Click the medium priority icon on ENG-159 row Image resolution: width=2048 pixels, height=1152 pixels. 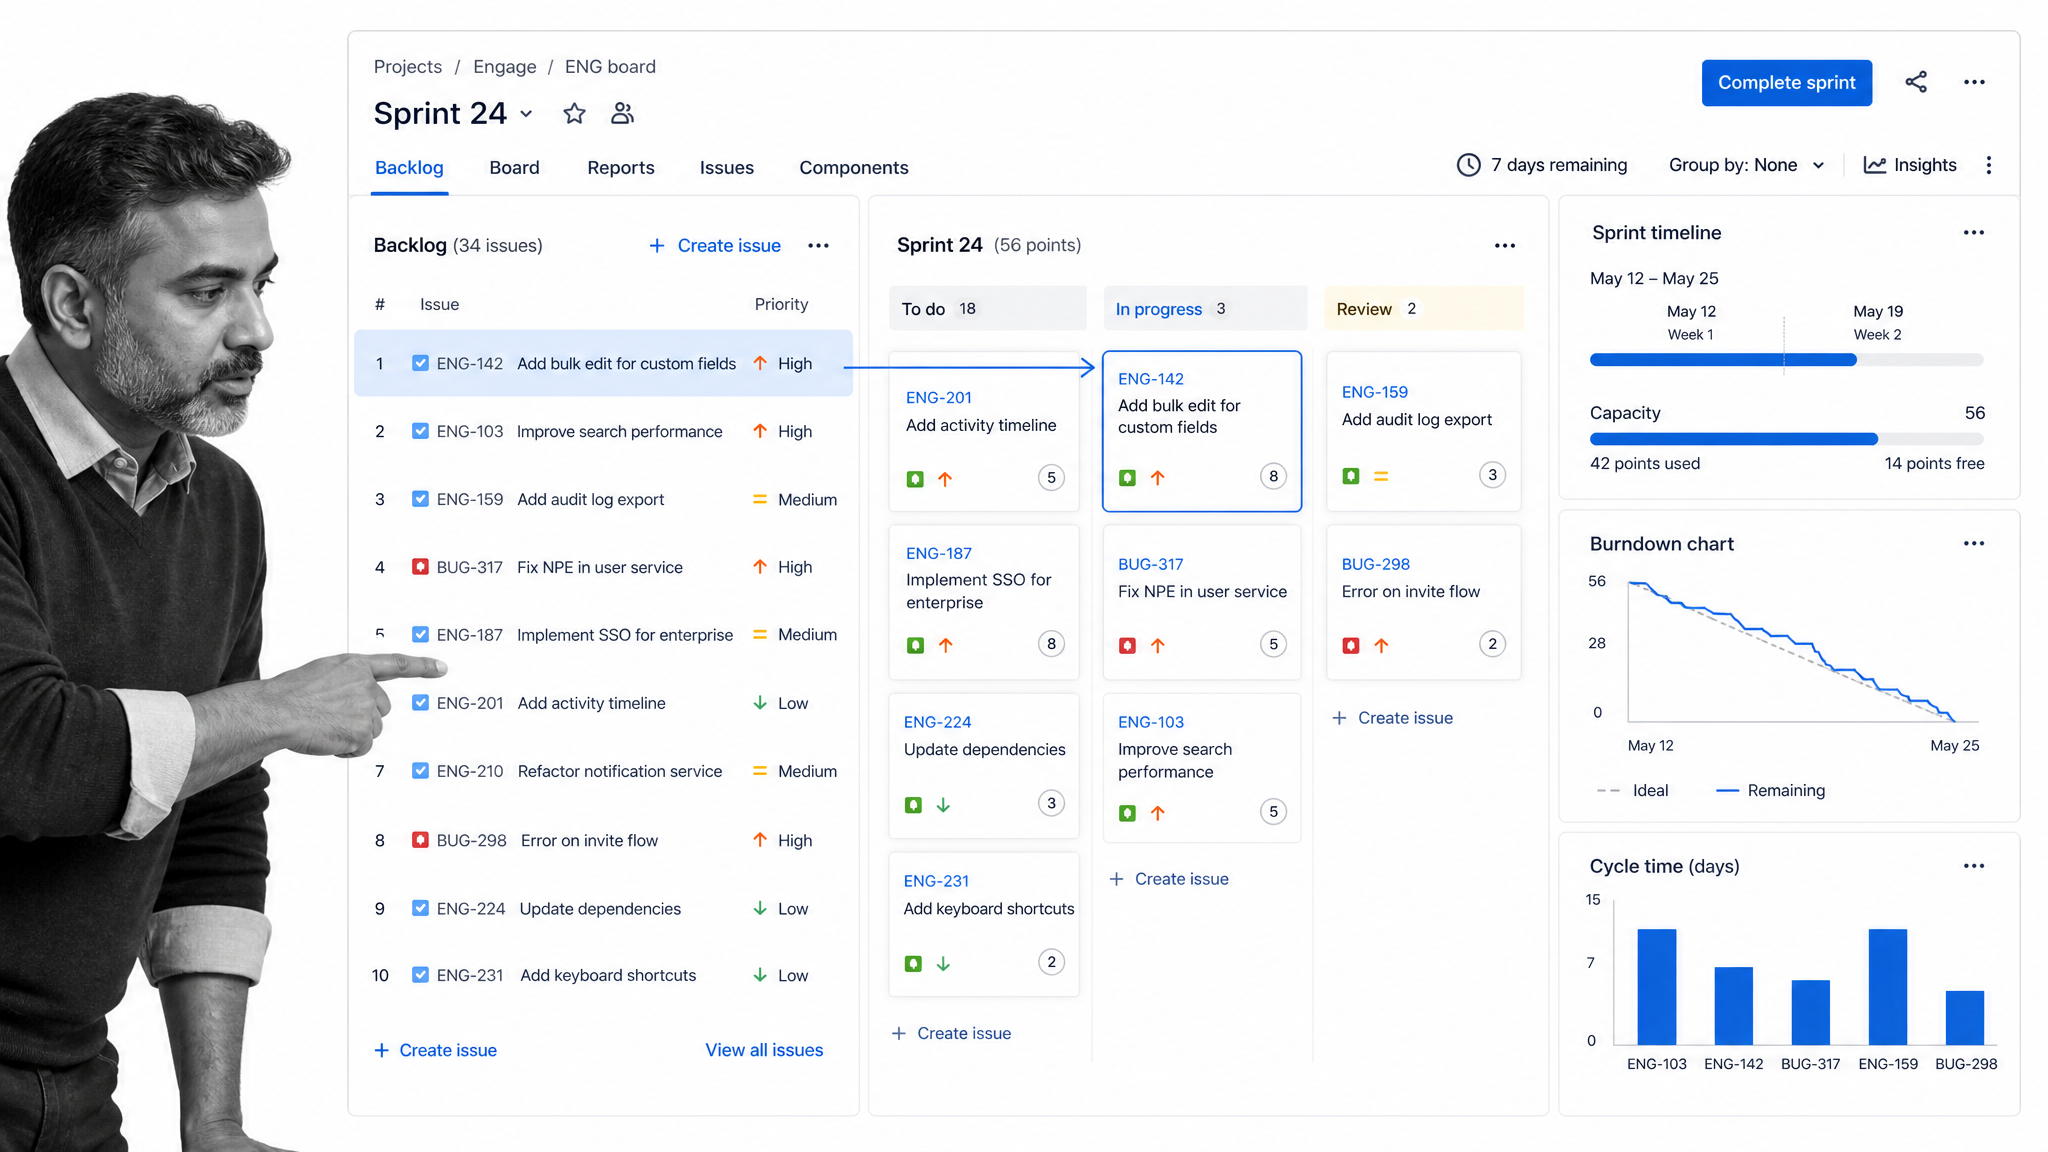[760, 499]
